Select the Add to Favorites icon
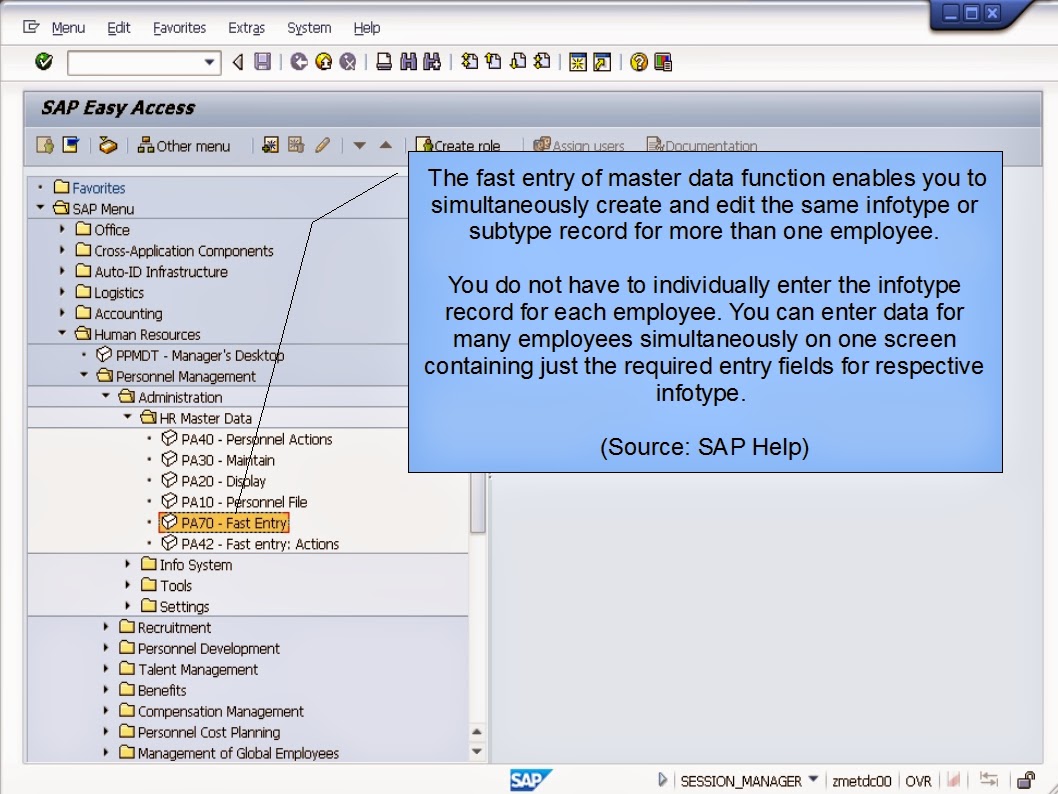The width and height of the screenshot is (1058, 794). click(x=268, y=145)
